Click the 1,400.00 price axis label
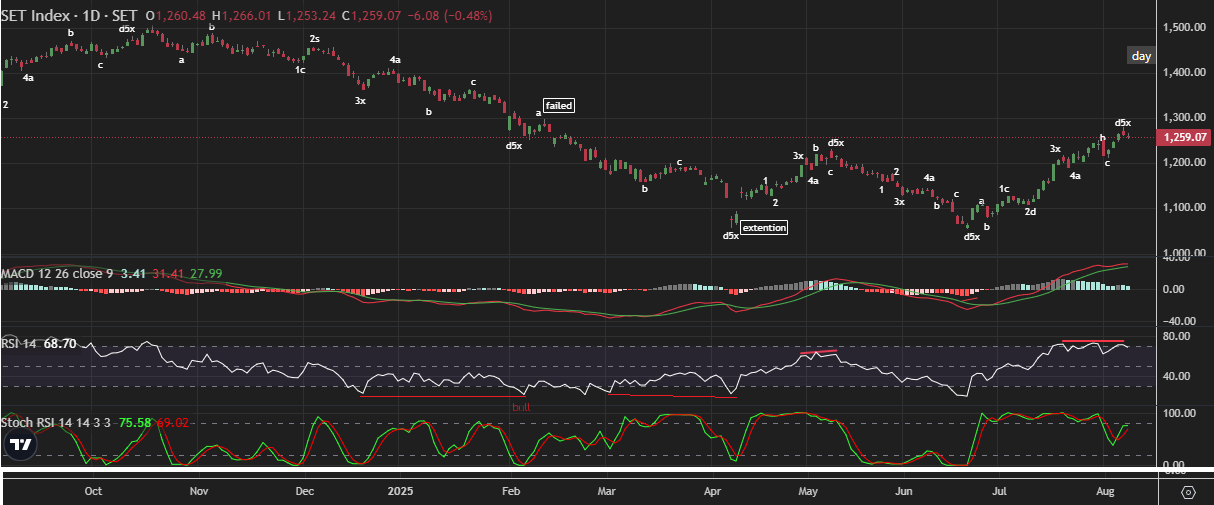 [x=1183, y=72]
